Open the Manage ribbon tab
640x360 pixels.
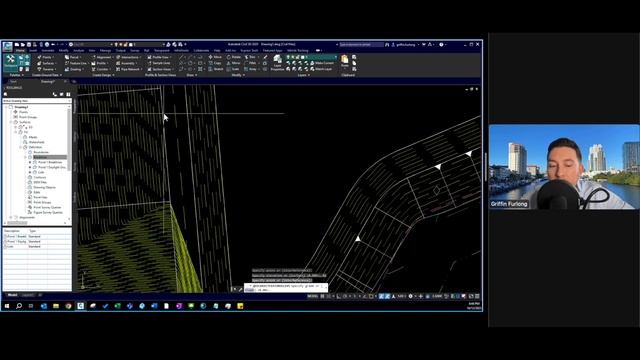[105, 51]
